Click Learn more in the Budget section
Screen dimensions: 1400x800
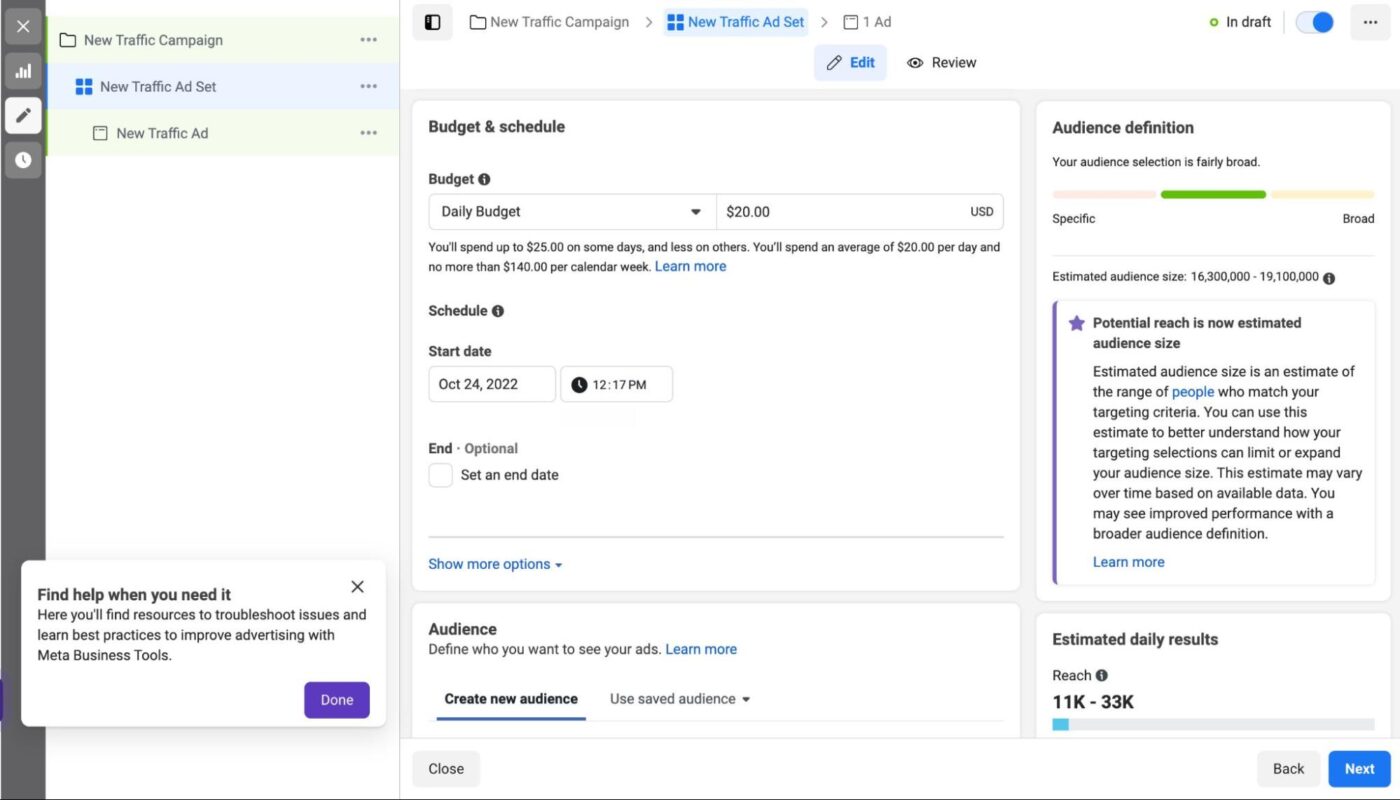coord(690,266)
